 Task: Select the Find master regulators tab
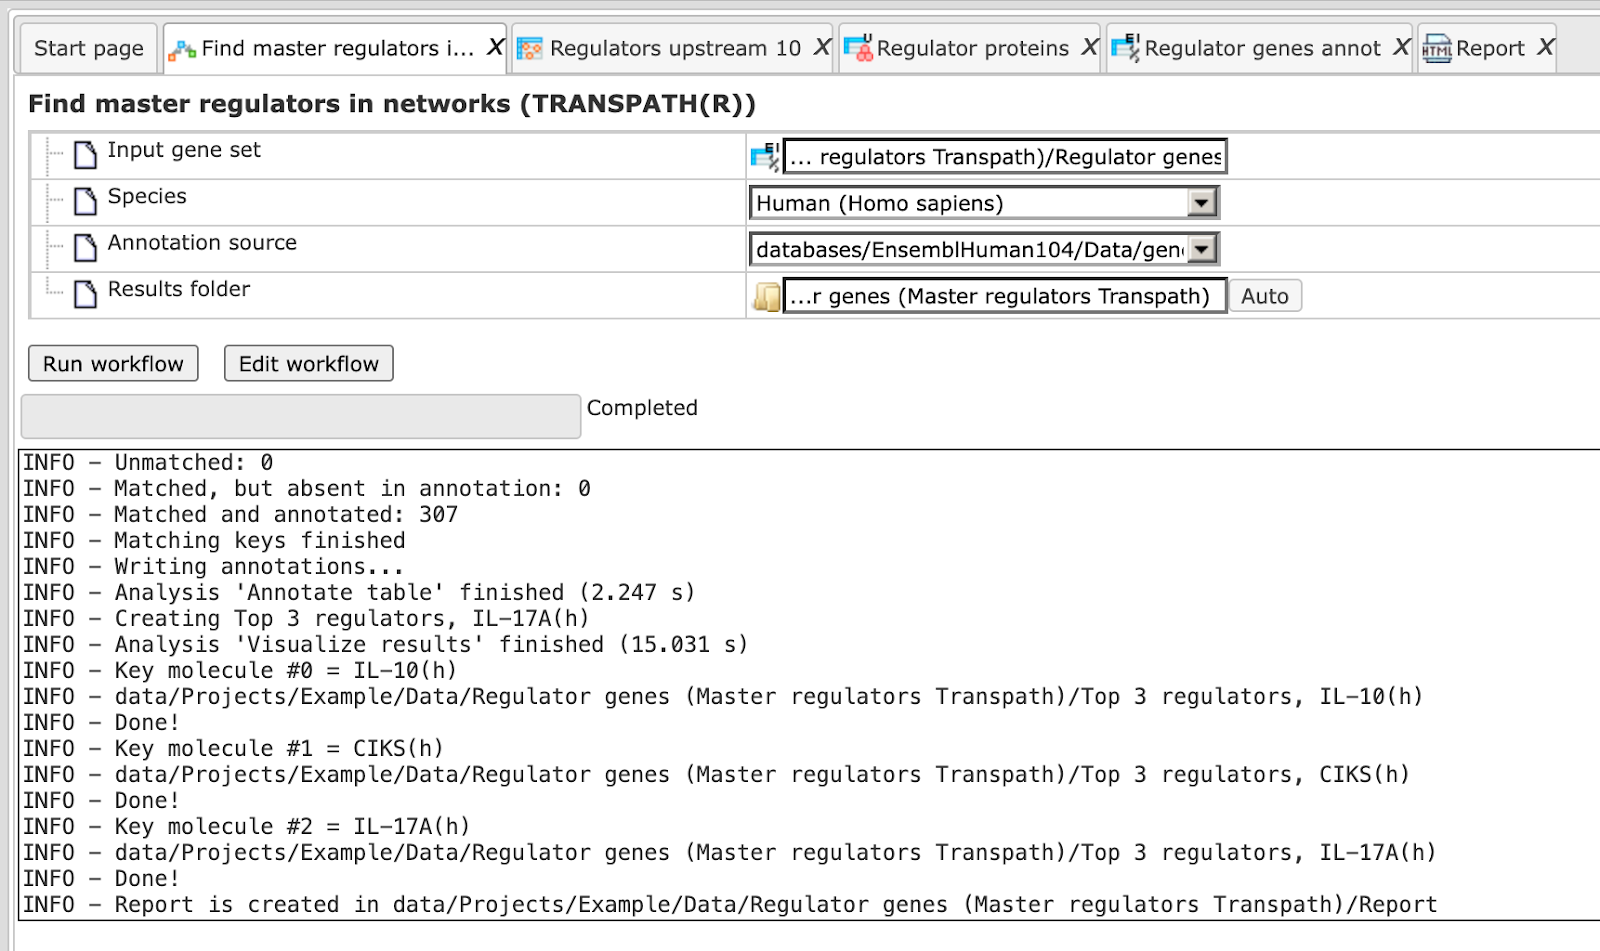[x=337, y=48]
